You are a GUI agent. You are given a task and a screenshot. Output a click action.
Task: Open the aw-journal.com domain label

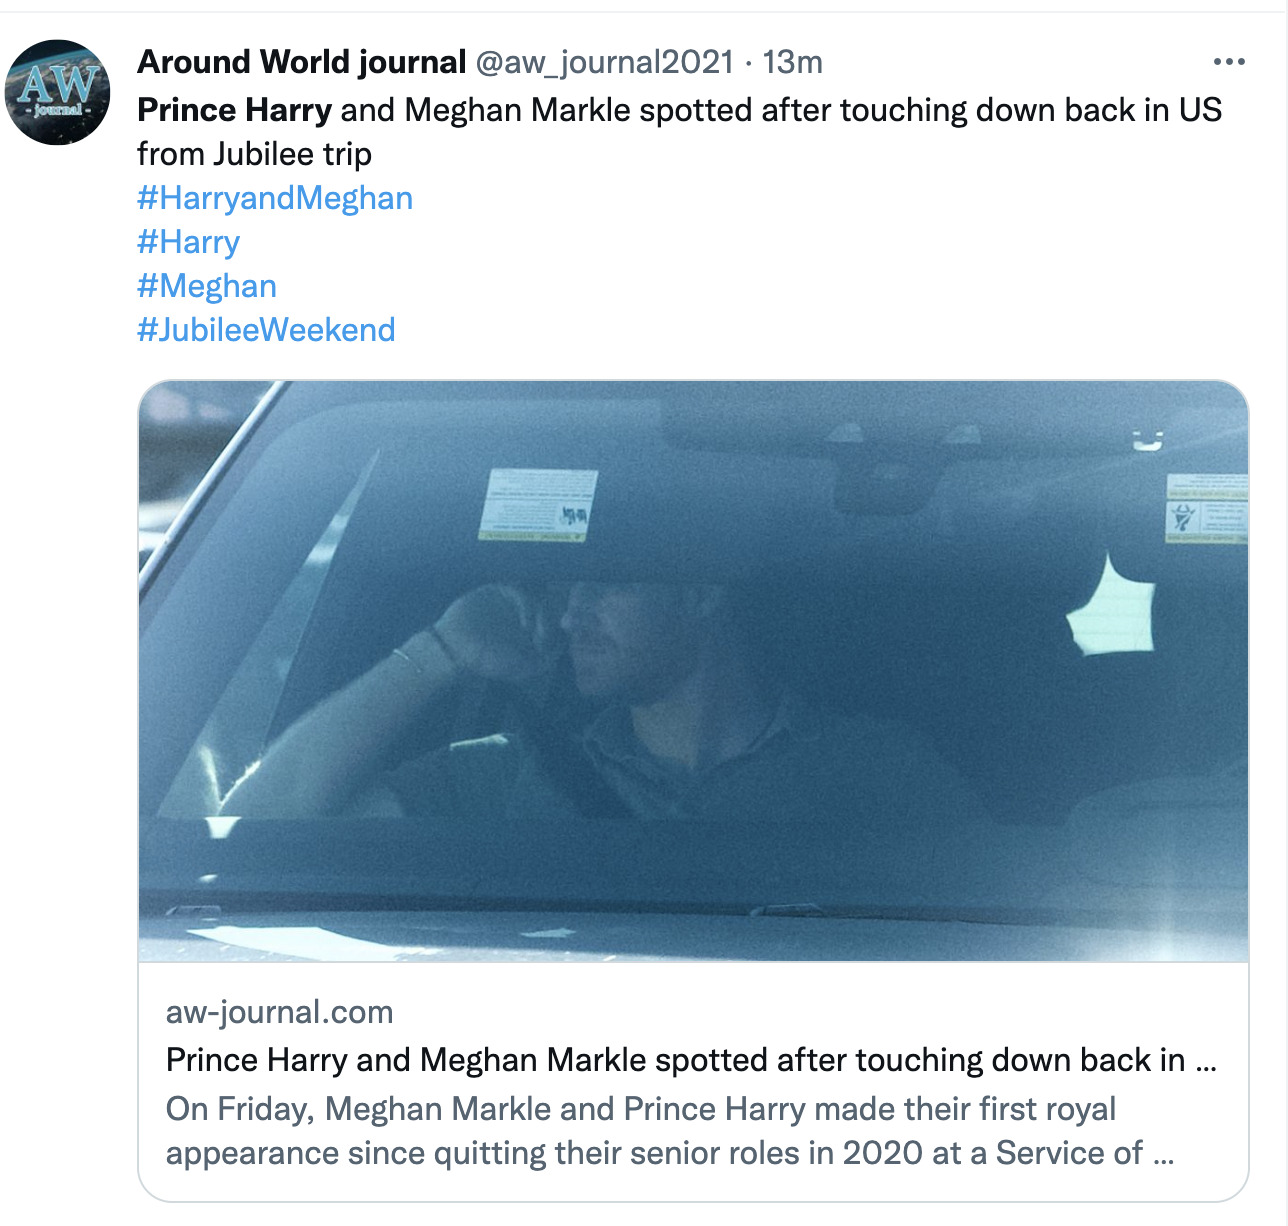[x=279, y=1012]
